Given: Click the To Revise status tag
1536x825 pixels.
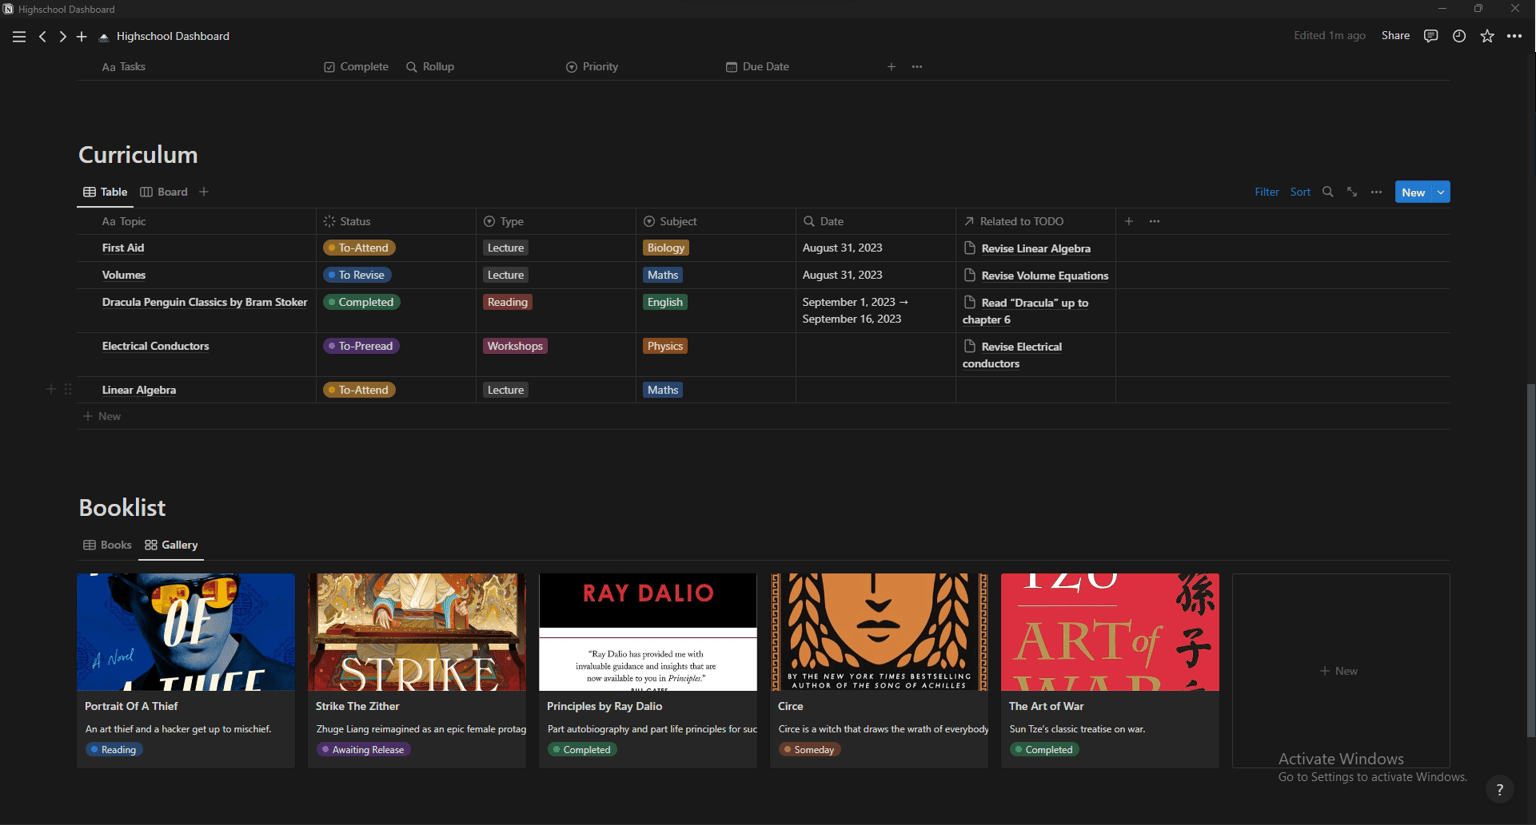Looking at the screenshot, I should pyautogui.click(x=357, y=275).
